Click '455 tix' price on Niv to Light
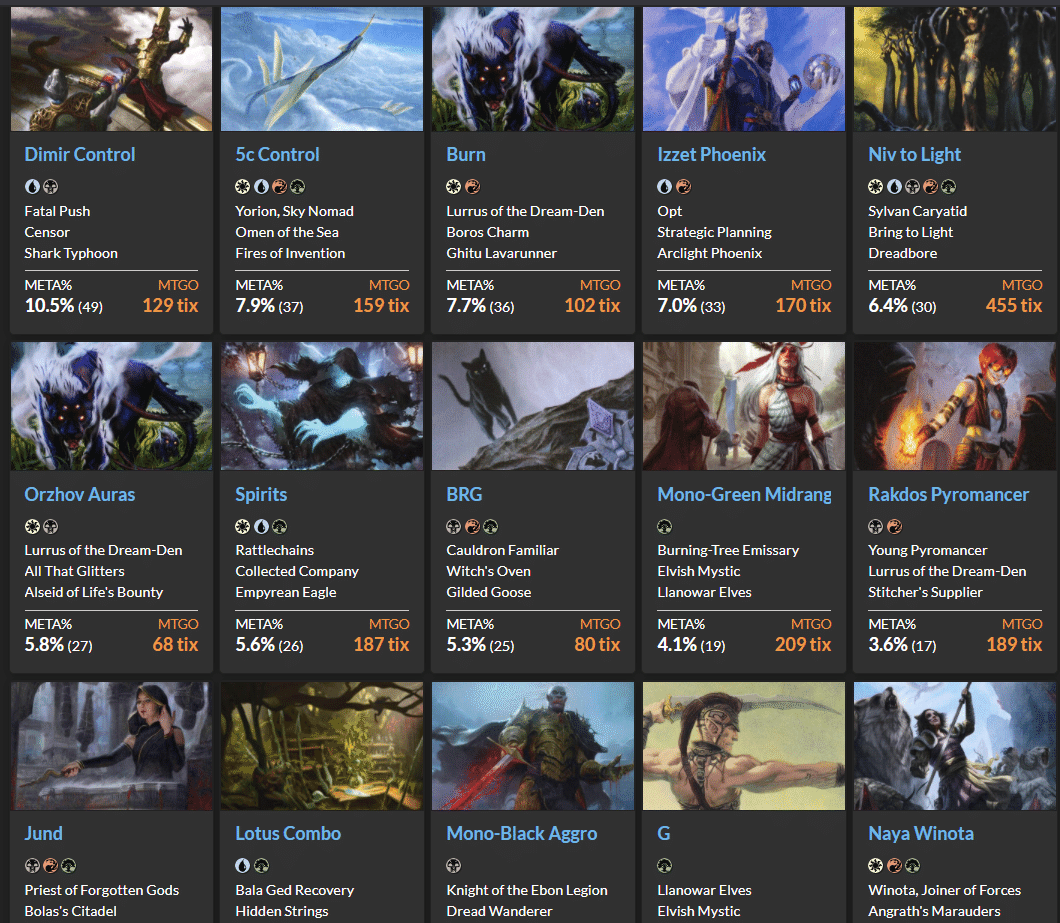Screen dimensions: 1060x923 pos(1013,306)
